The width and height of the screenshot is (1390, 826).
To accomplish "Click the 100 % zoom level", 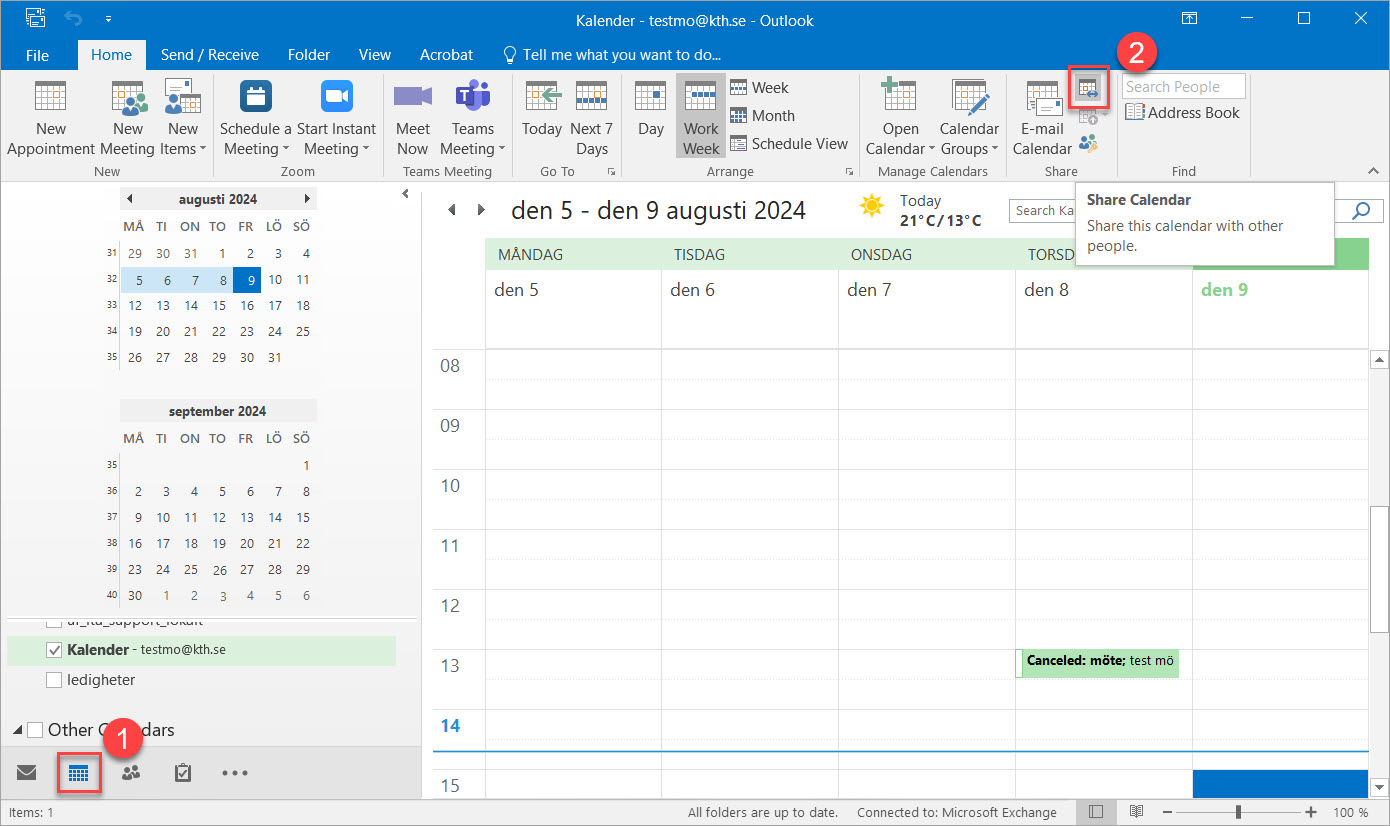I will (x=1351, y=812).
